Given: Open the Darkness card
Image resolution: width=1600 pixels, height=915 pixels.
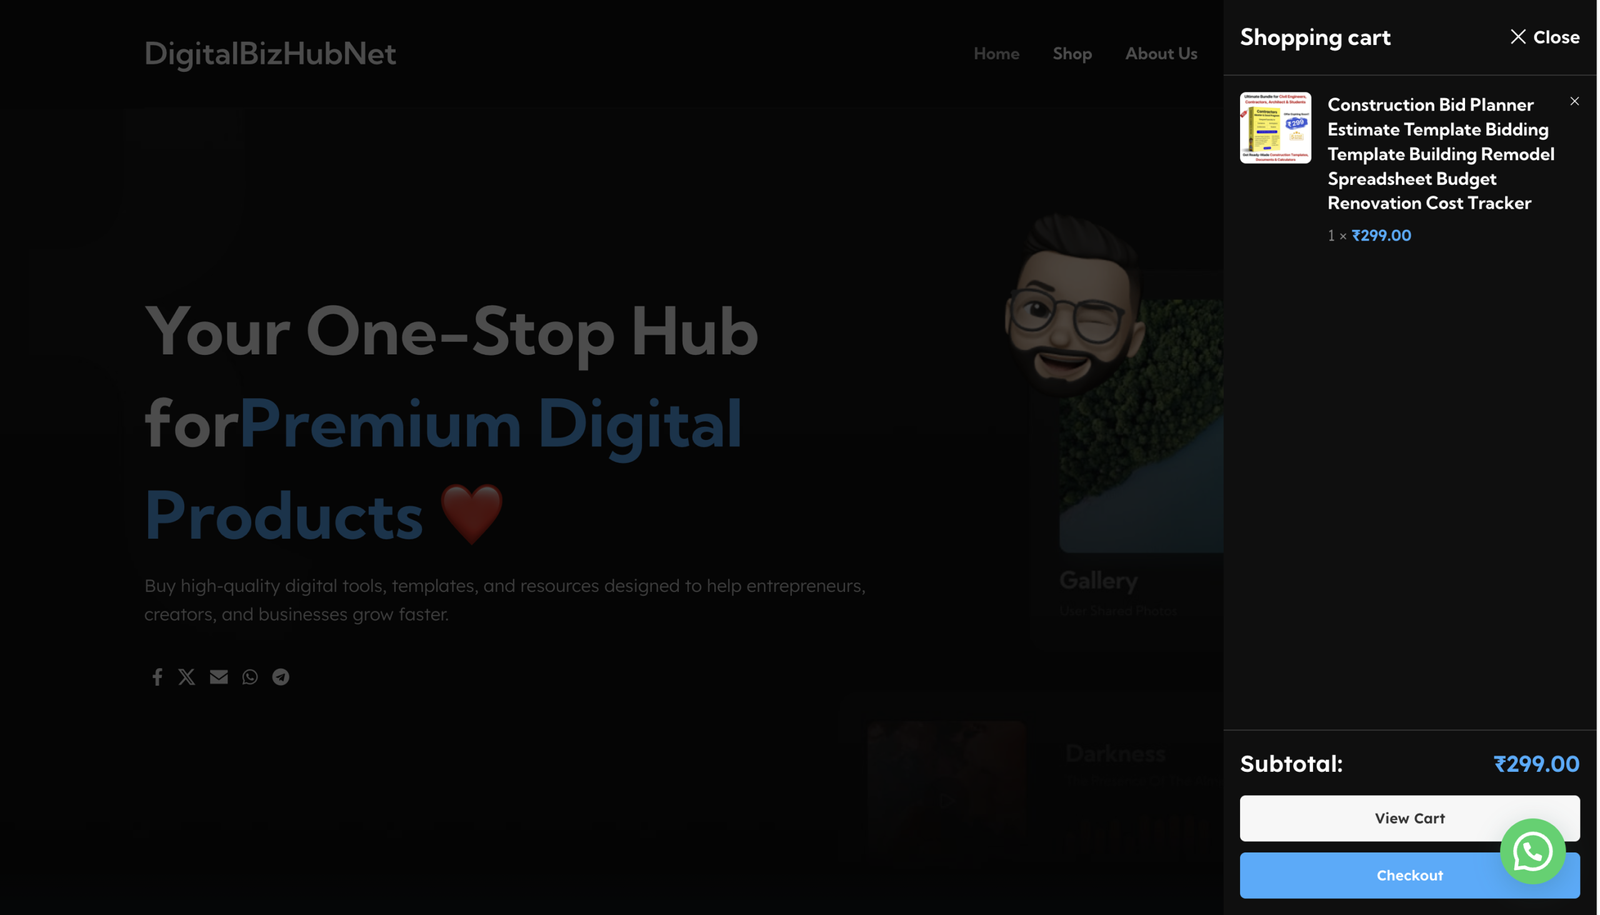Looking at the screenshot, I should tap(1046, 790).
